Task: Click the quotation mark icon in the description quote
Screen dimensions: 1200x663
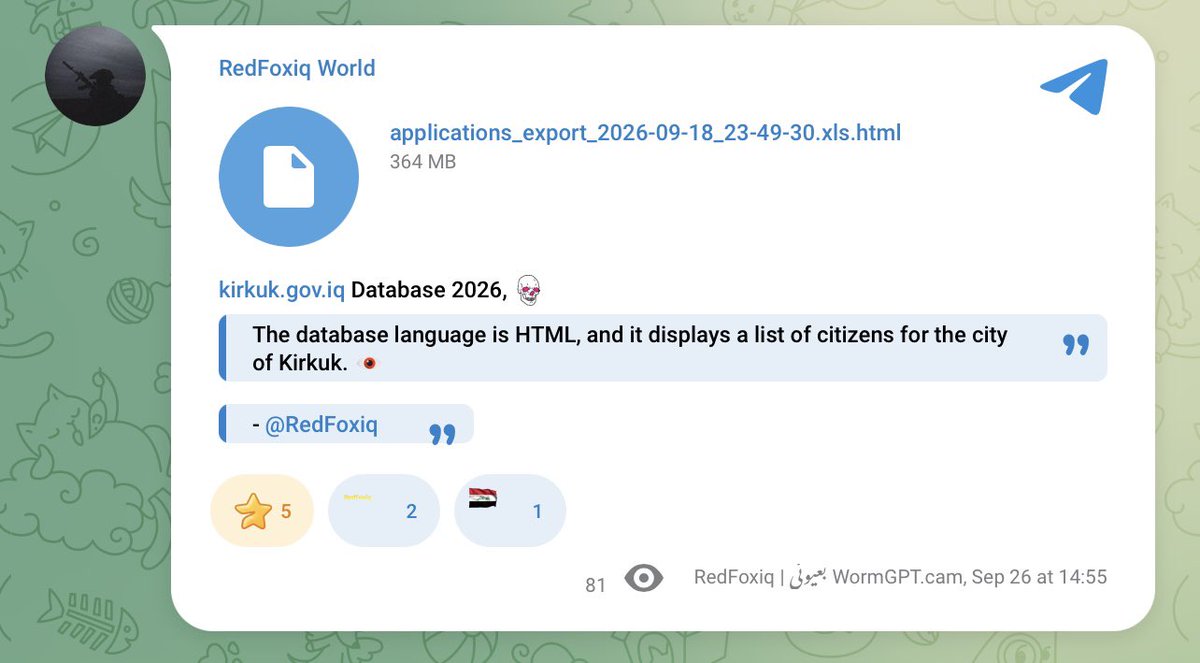Action: click(1075, 345)
